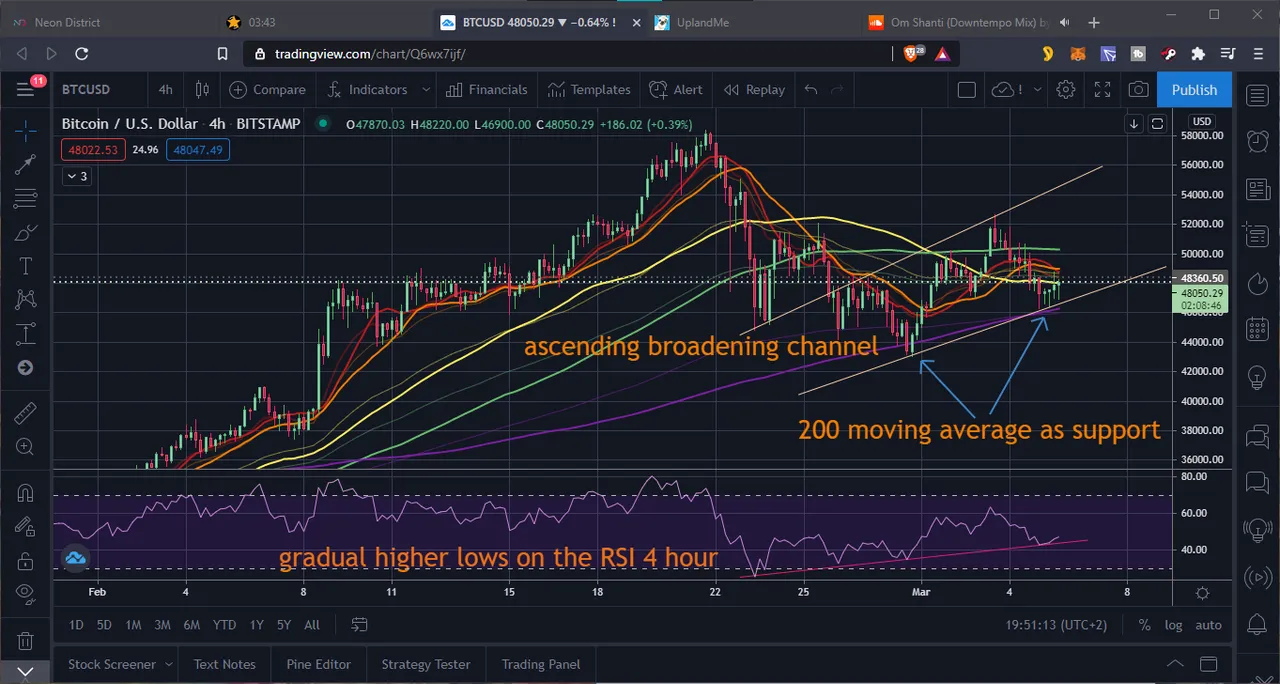Image resolution: width=1280 pixels, height=684 pixels.
Task: Open the Strategy Tester tab
Action: 426,664
